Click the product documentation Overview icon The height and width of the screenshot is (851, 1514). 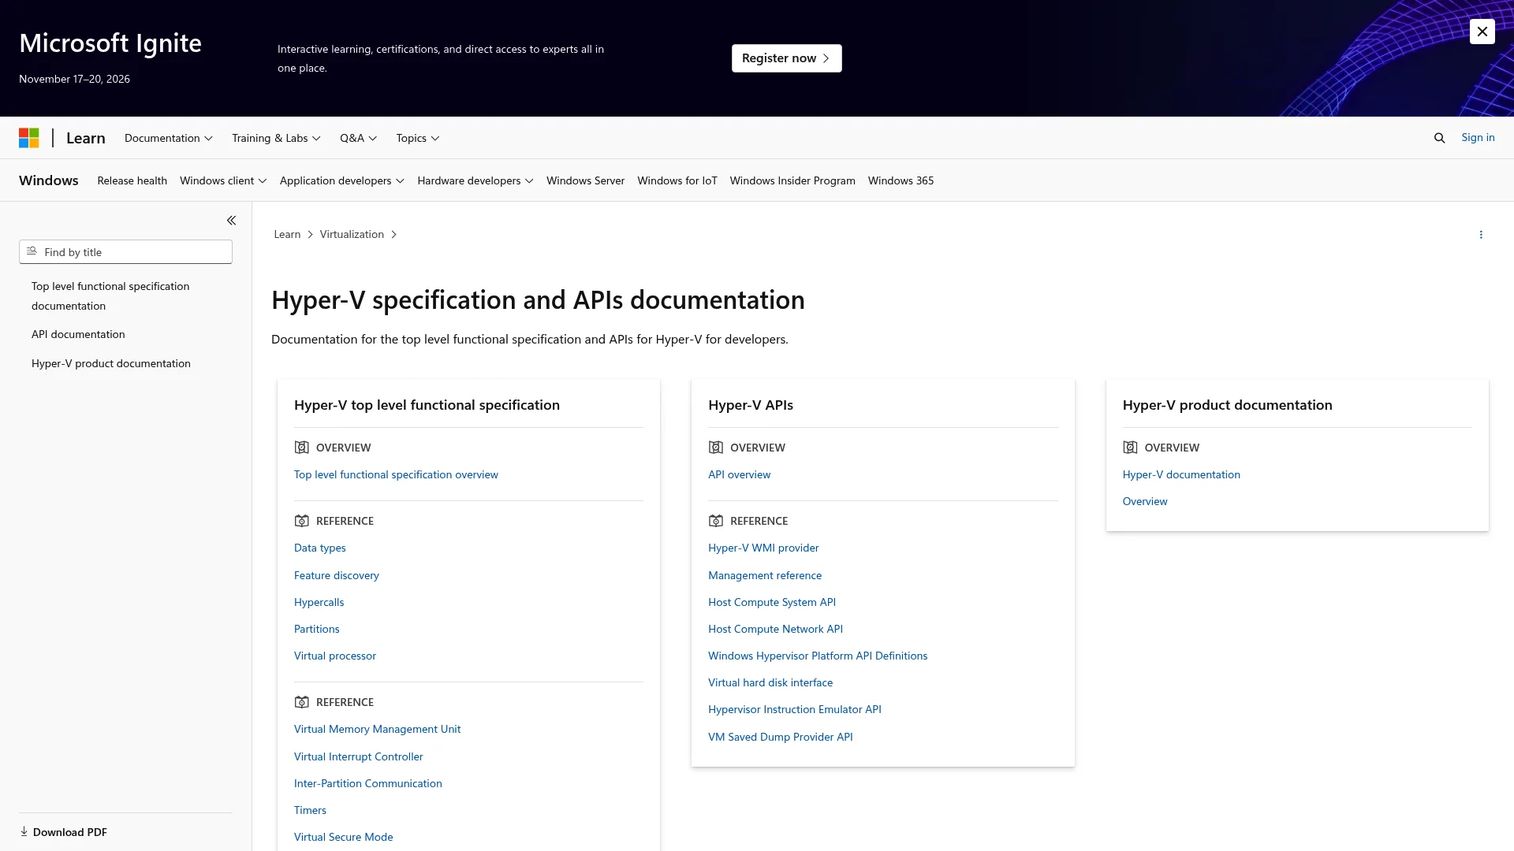1130,447
